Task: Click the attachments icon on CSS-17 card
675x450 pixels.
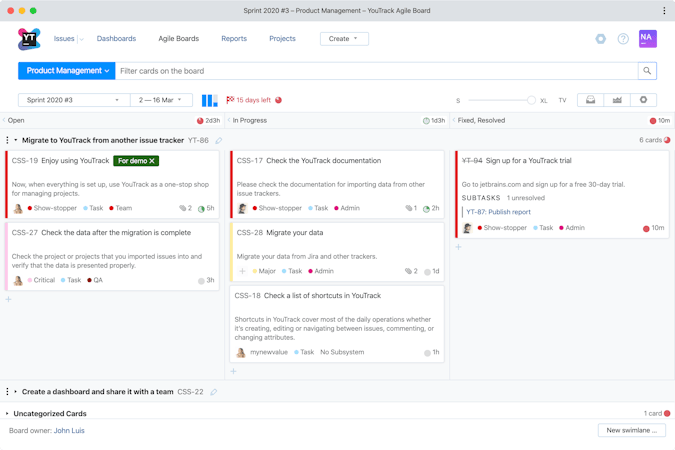Action: (x=408, y=208)
